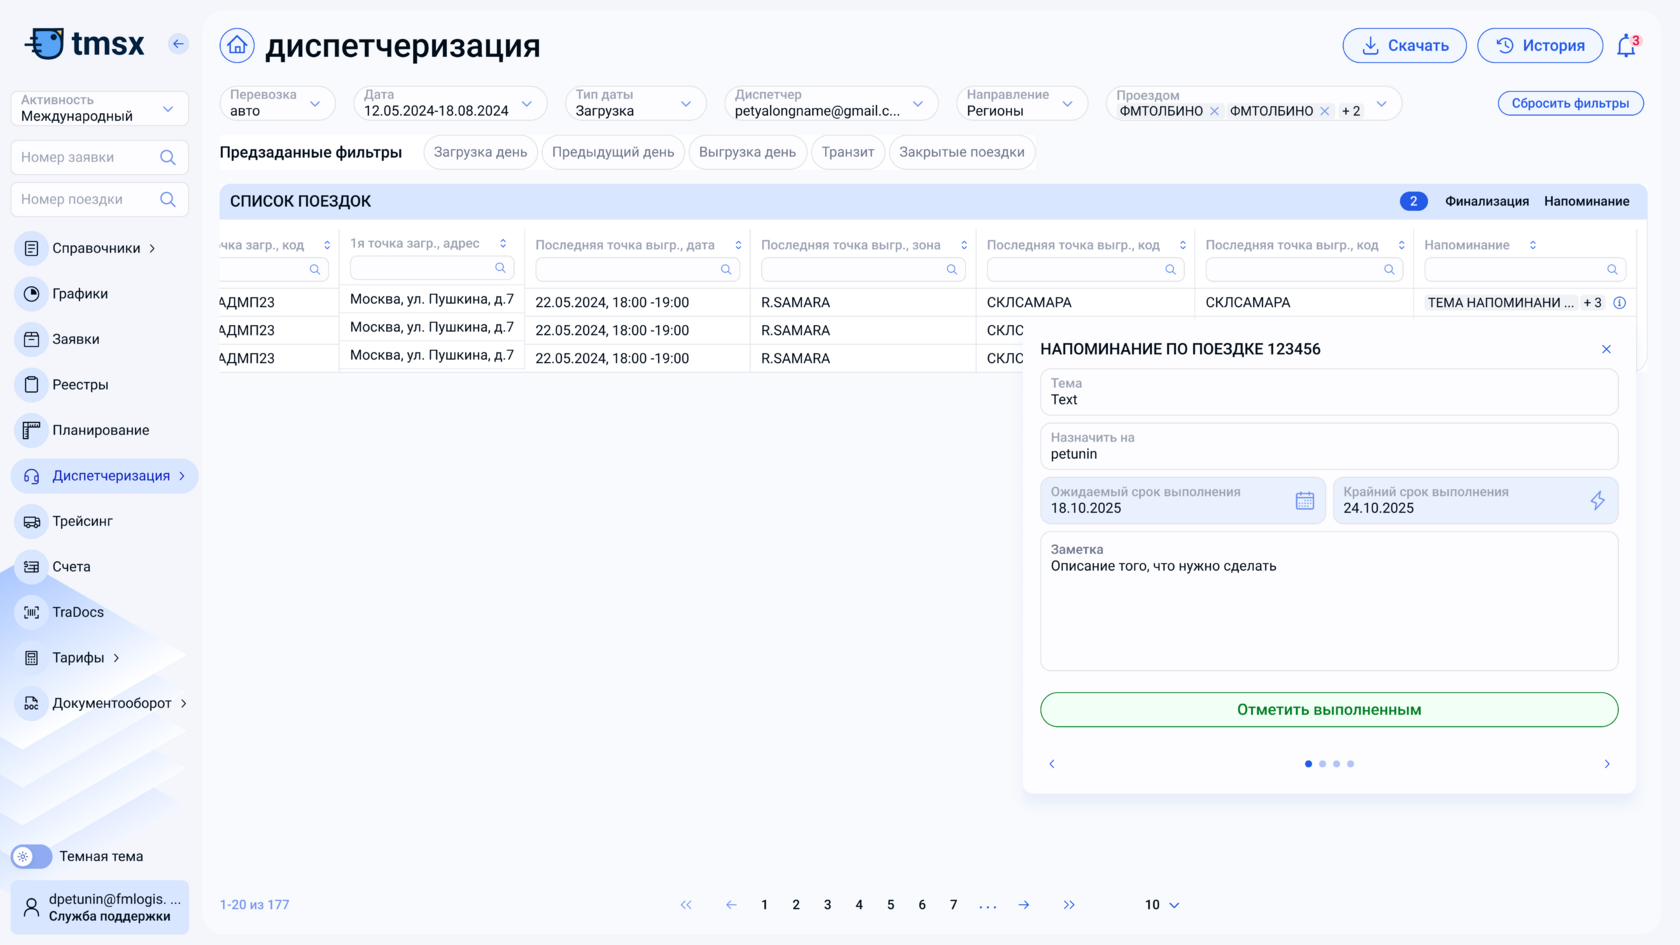Screen dimensions: 1680x945
Task: Go to page 5 in pagination
Action: [890, 905]
